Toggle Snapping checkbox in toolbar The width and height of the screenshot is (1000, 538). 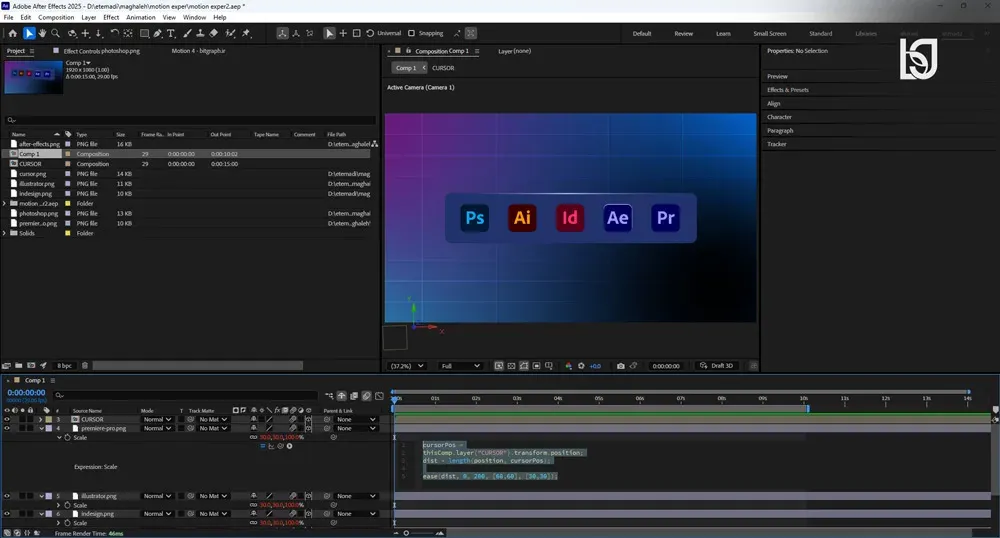411,33
